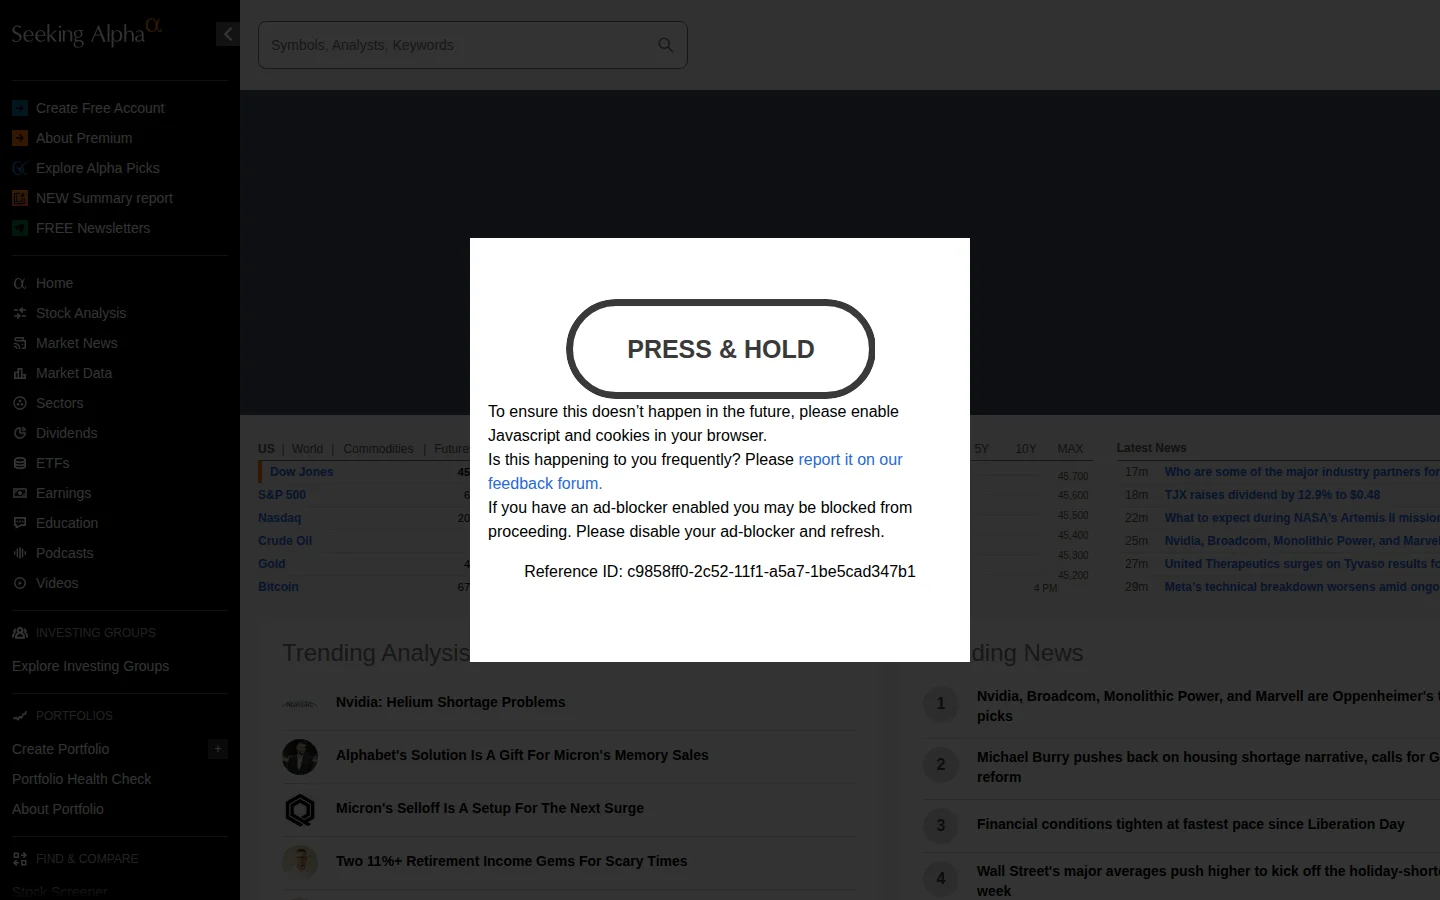This screenshot has height=900, width=1440.
Task: Switch to the World market tab
Action: (307, 449)
